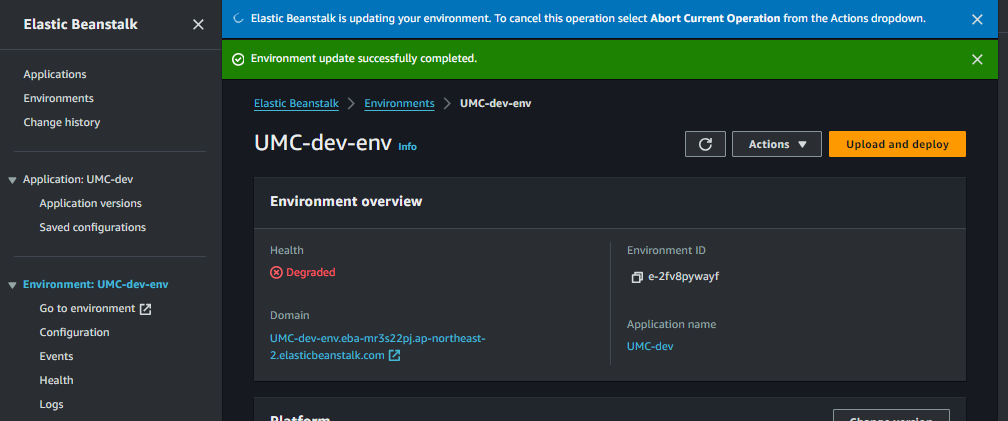Open Configuration in the sidebar
Screen dimensions: 1008x421
75,332
